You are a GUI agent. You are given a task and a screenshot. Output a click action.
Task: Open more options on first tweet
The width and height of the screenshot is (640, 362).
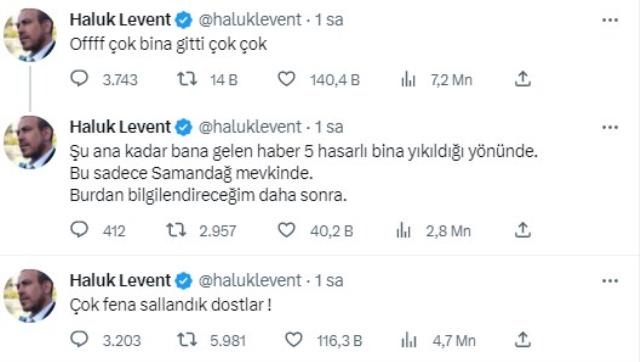pyautogui.click(x=610, y=20)
